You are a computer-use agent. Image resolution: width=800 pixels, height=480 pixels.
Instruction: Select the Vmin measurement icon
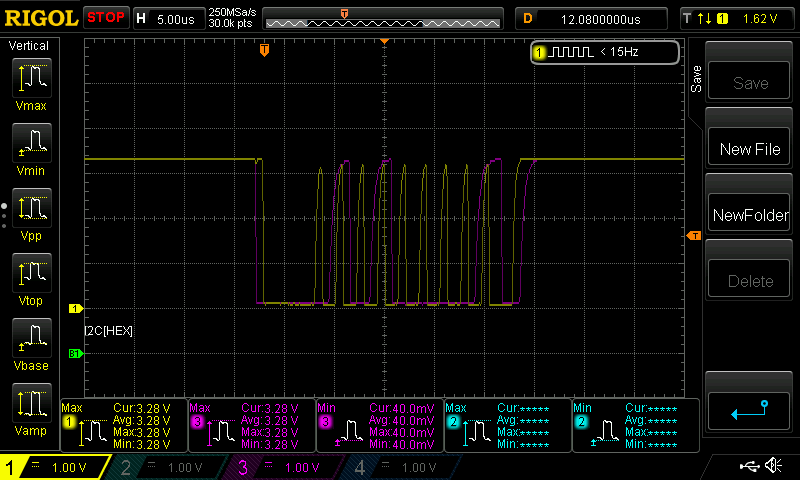click(31, 142)
